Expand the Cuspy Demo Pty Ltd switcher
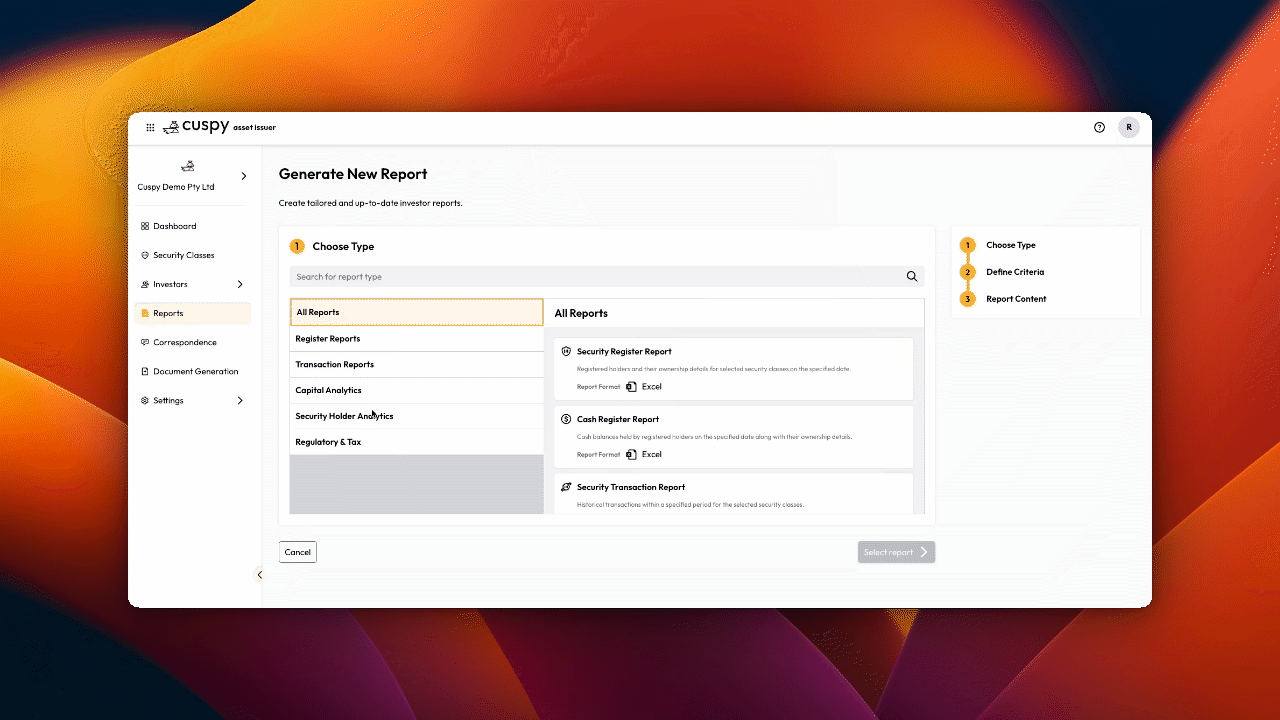 tap(243, 176)
